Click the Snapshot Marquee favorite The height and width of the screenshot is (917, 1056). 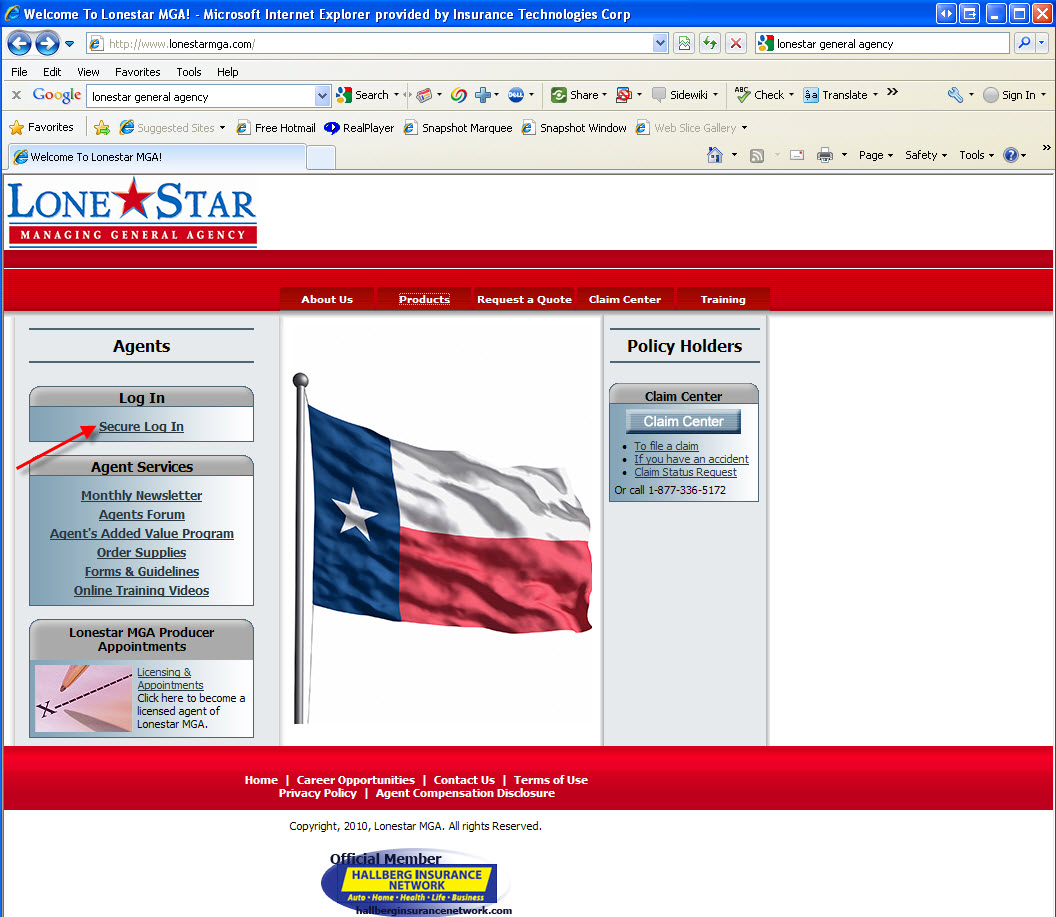tap(458, 128)
